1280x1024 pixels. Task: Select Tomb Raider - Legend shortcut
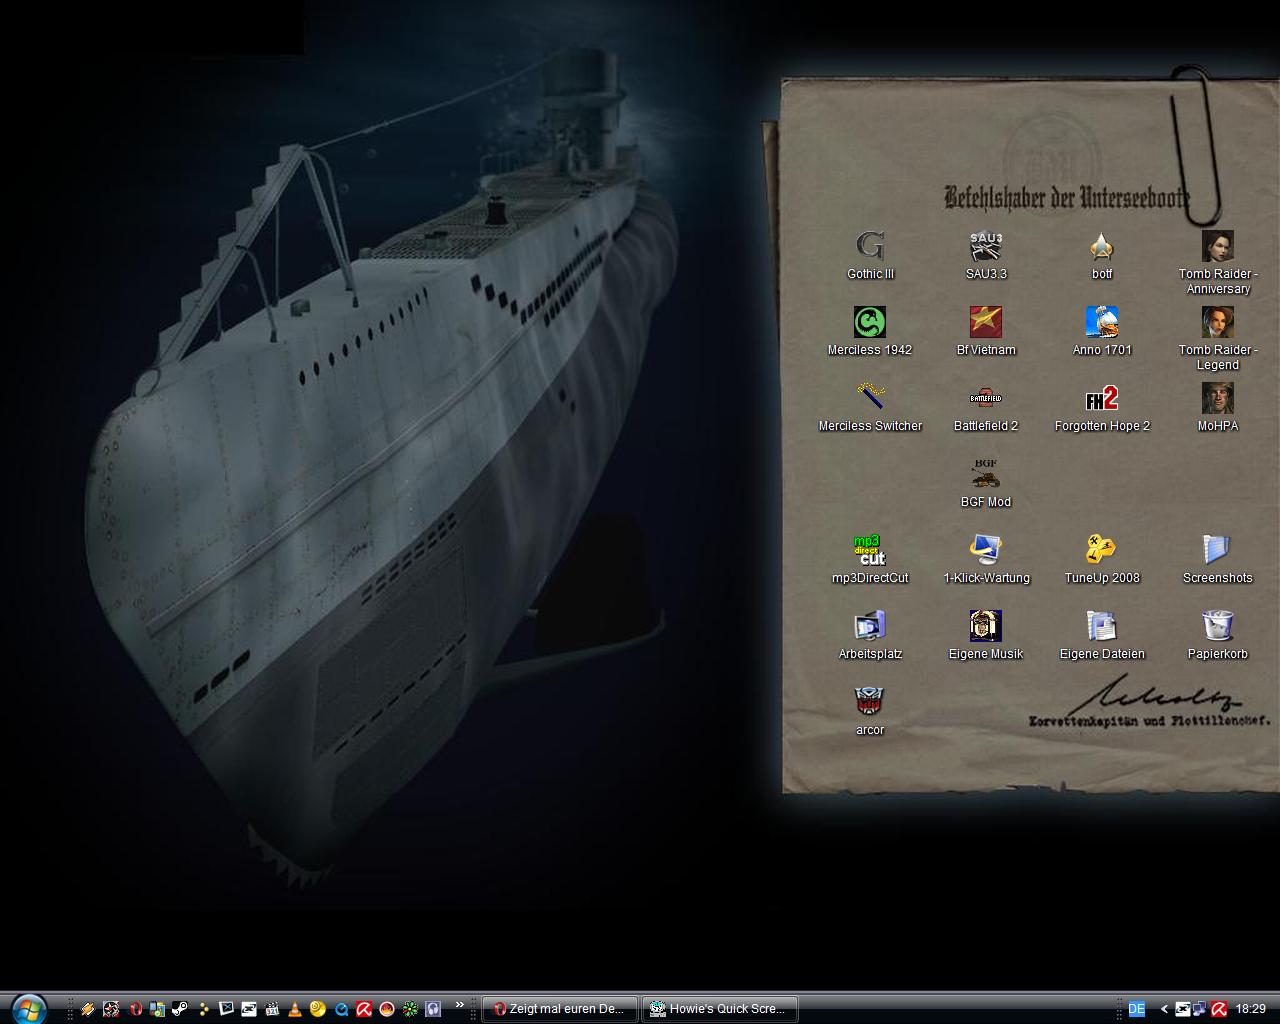point(1218,339)
